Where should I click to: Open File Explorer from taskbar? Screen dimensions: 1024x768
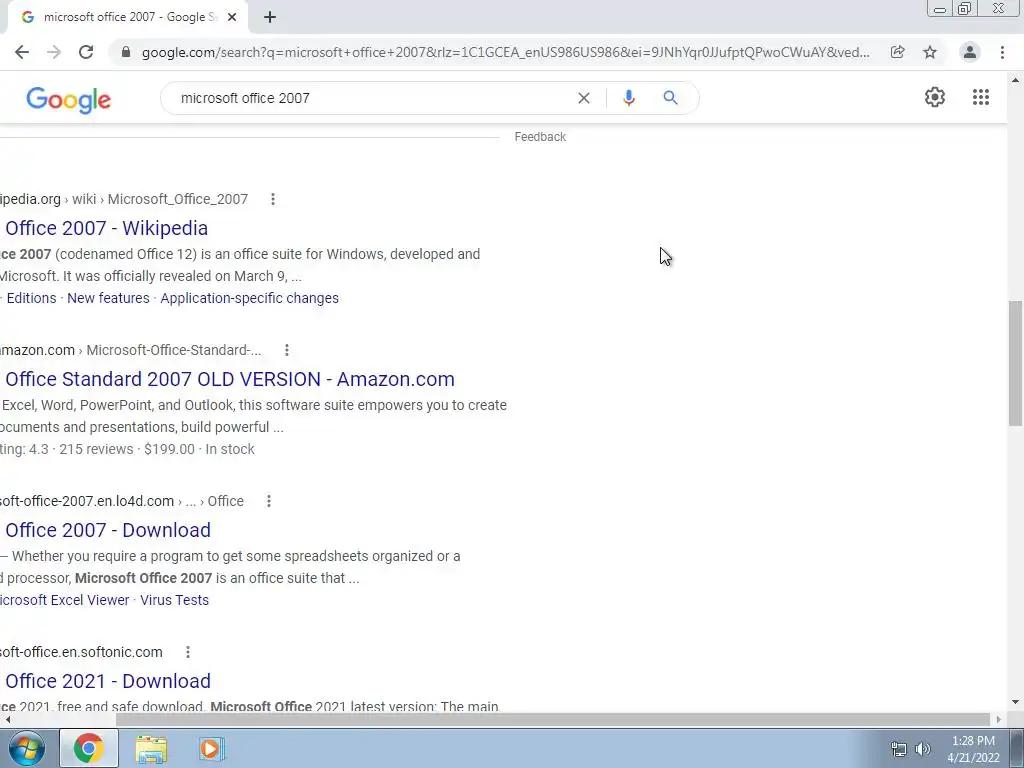[x=151, y=749]
